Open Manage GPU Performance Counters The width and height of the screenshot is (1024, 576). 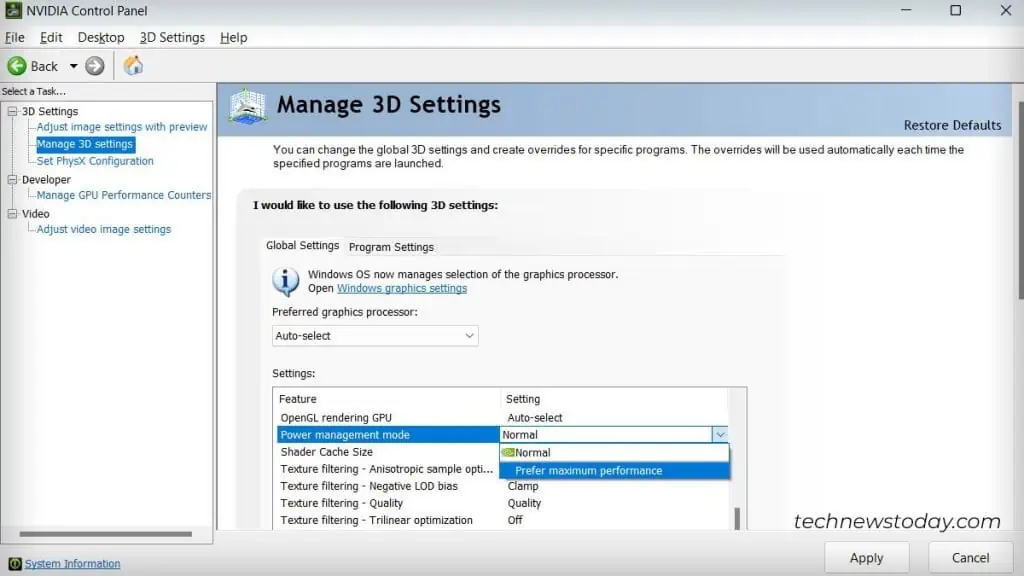pos(123,195)
